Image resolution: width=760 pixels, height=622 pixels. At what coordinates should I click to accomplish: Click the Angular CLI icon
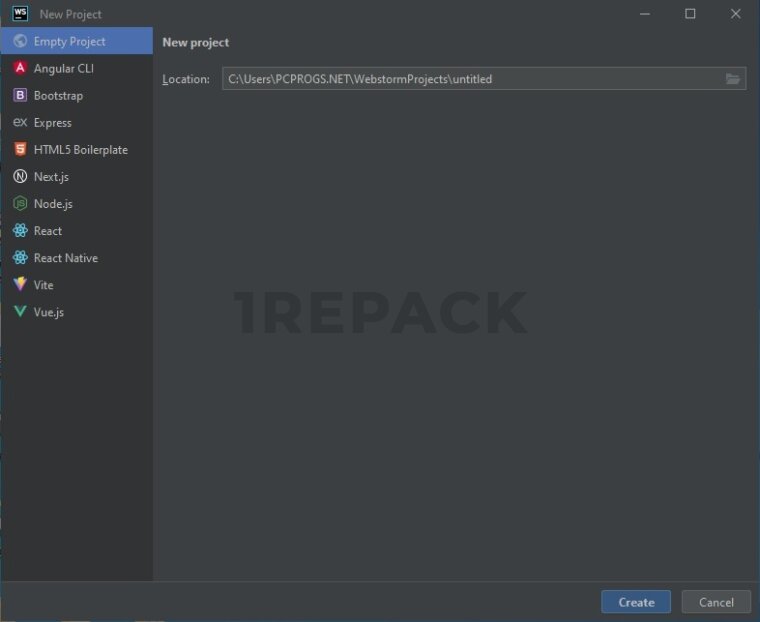coord(20,69)
